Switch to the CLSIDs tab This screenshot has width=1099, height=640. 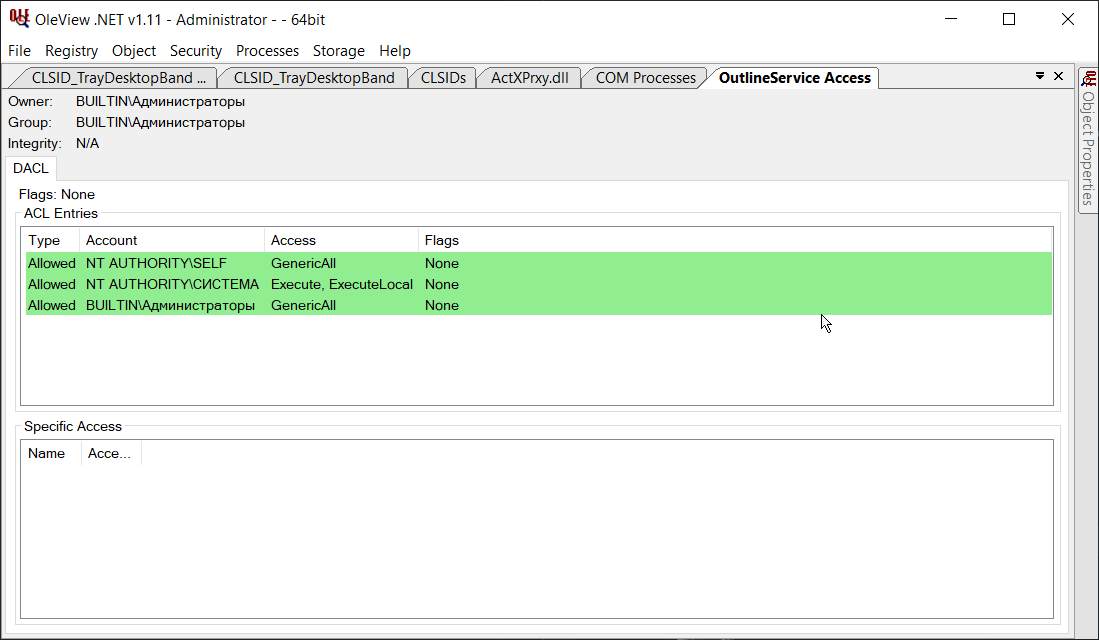pyautogui.click(x=443, y=78)
